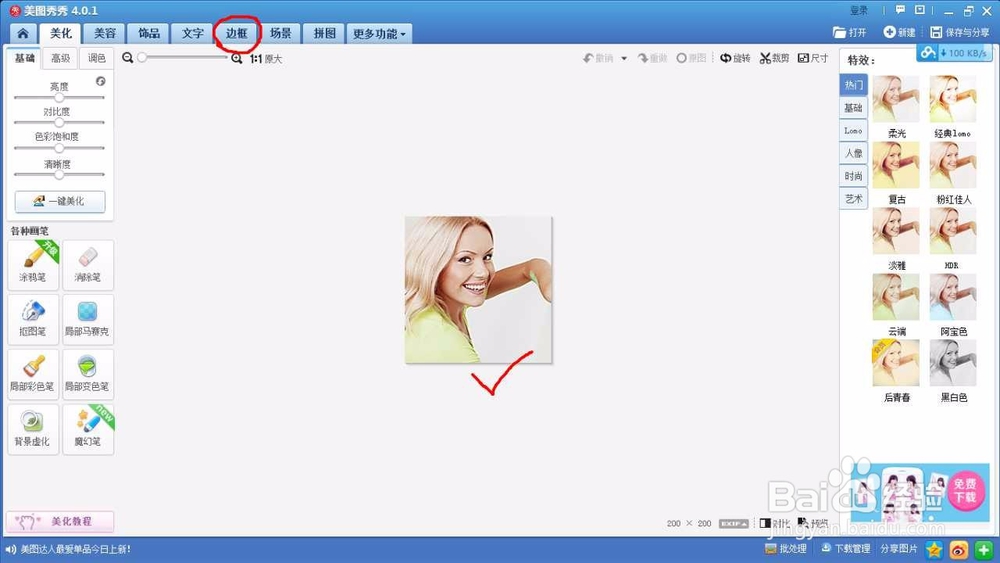Open a file with the 打开 folder button
Viewport: 1000px width, 563px height.
(x=849, y=32)
